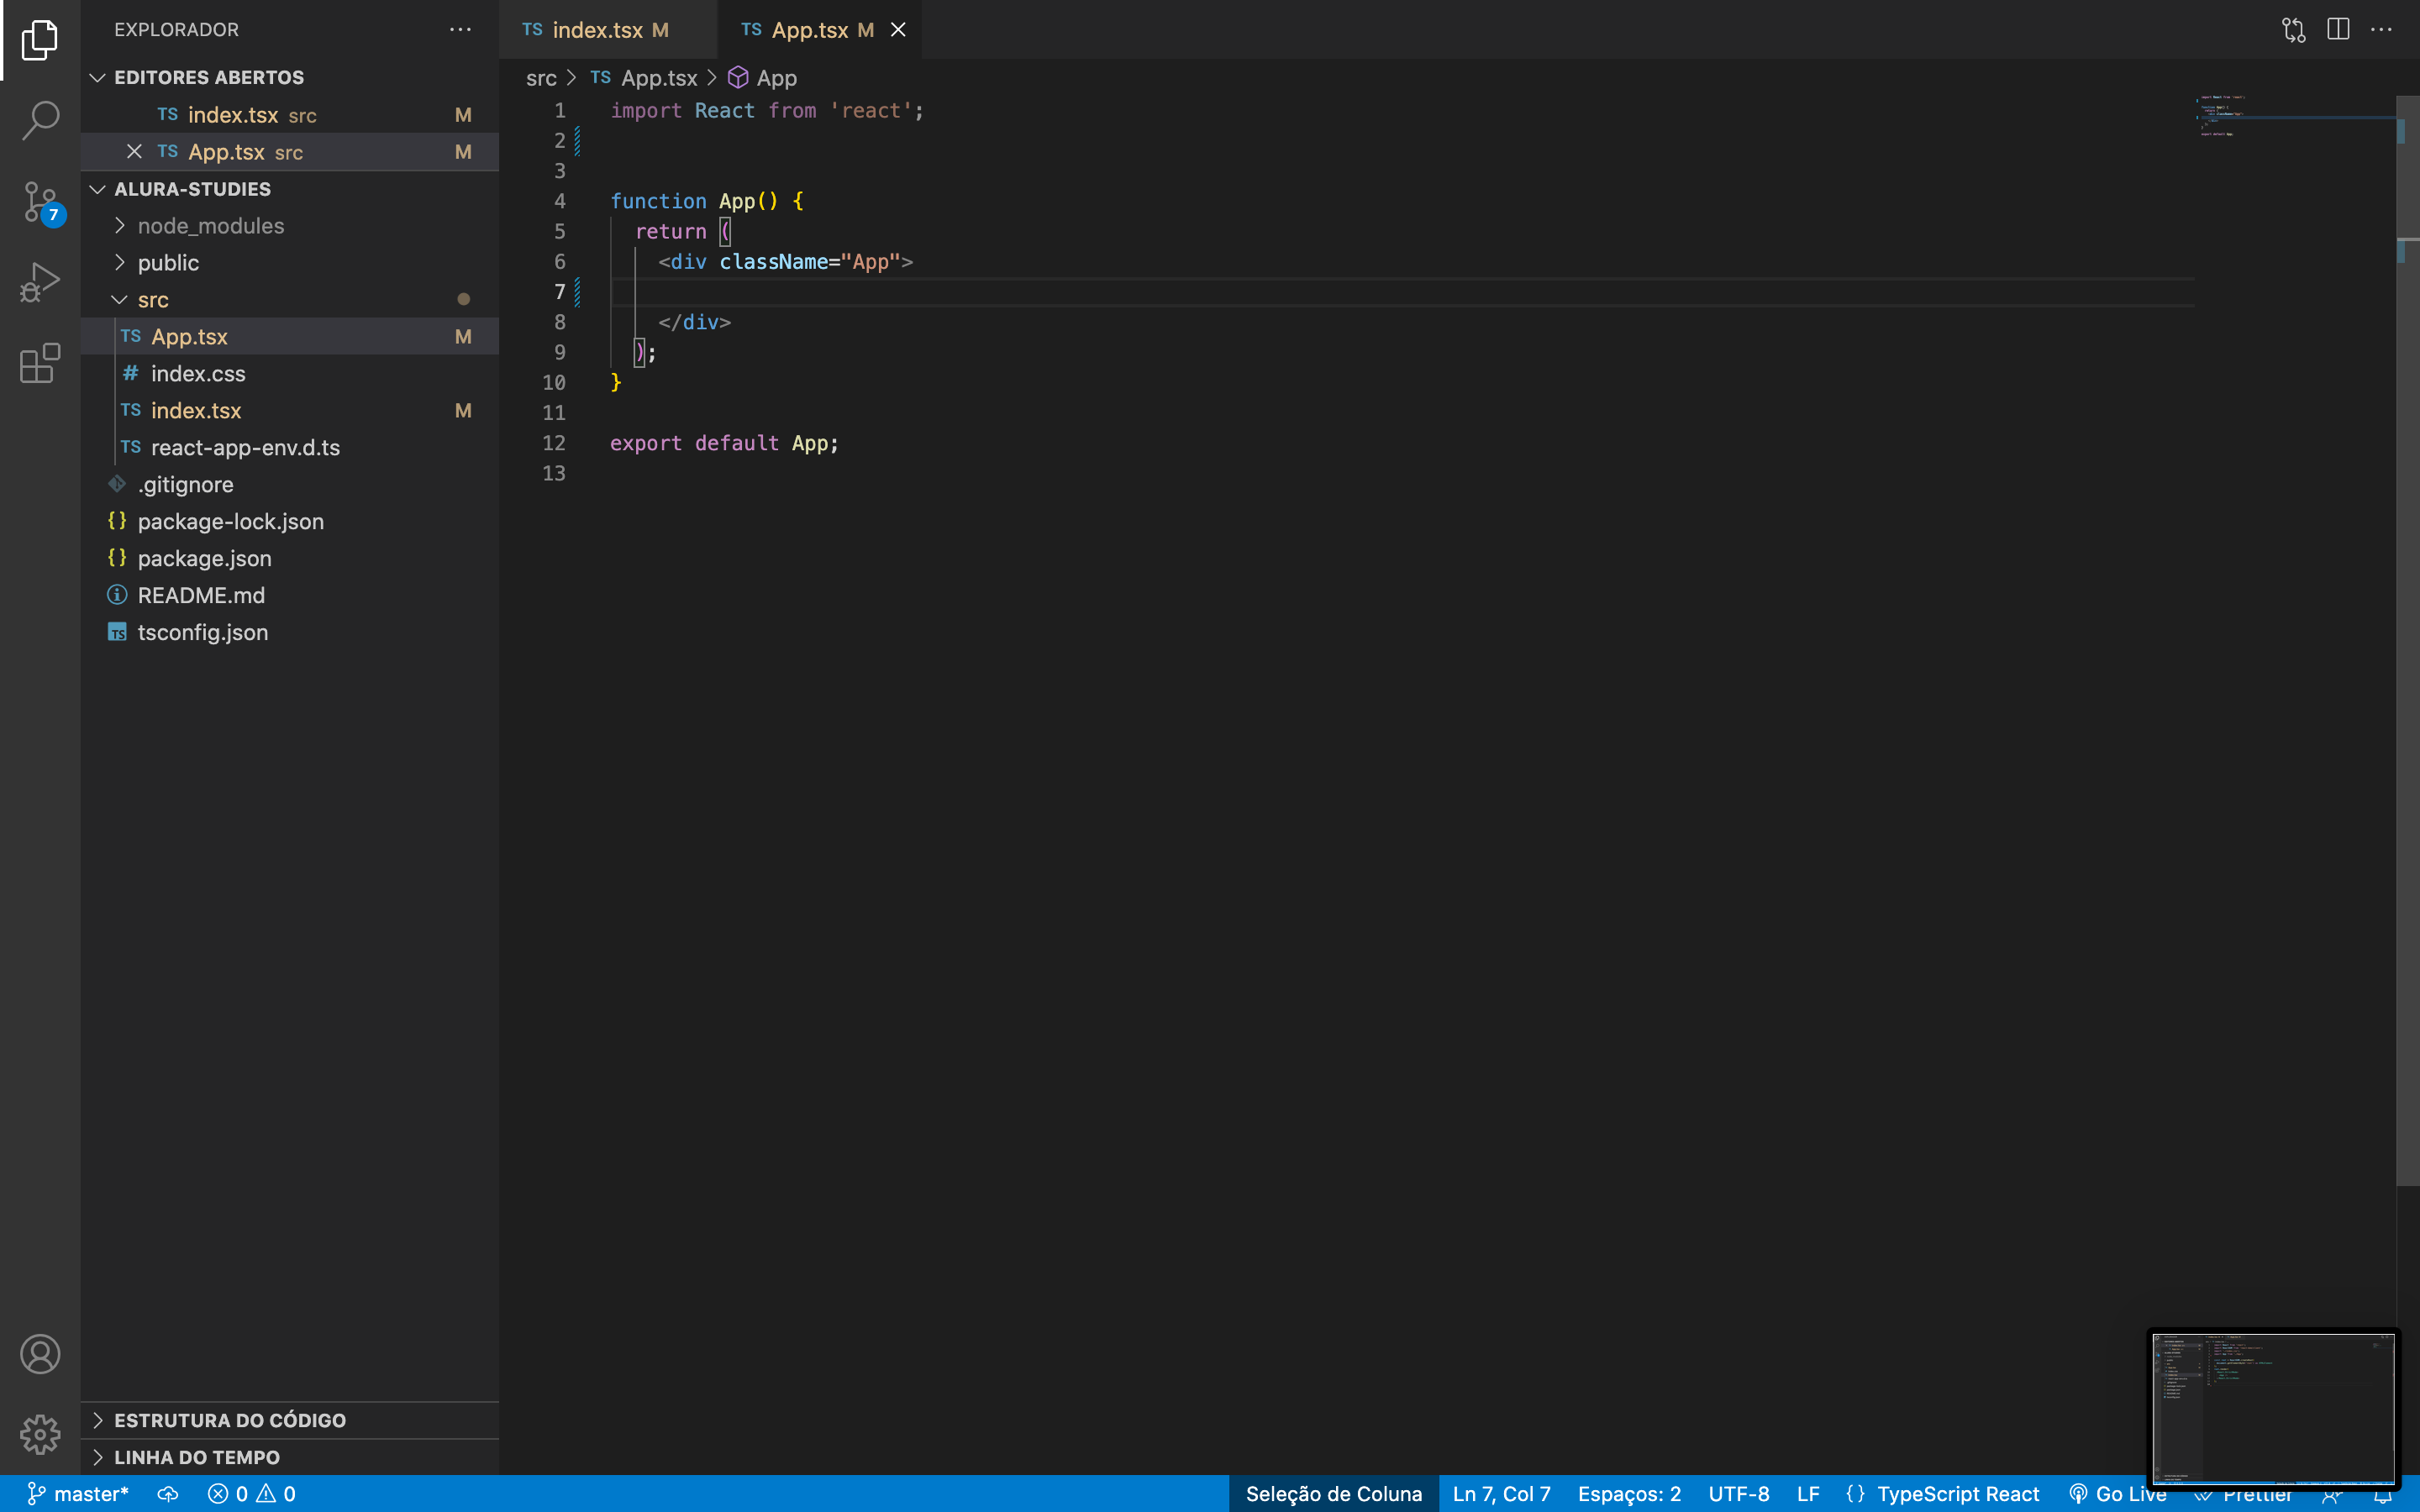The width and height of the screenshot is (2420, 1512).
Task: Open changes compare icon in editor toolbar
Action: click(x=2293, y=30)
